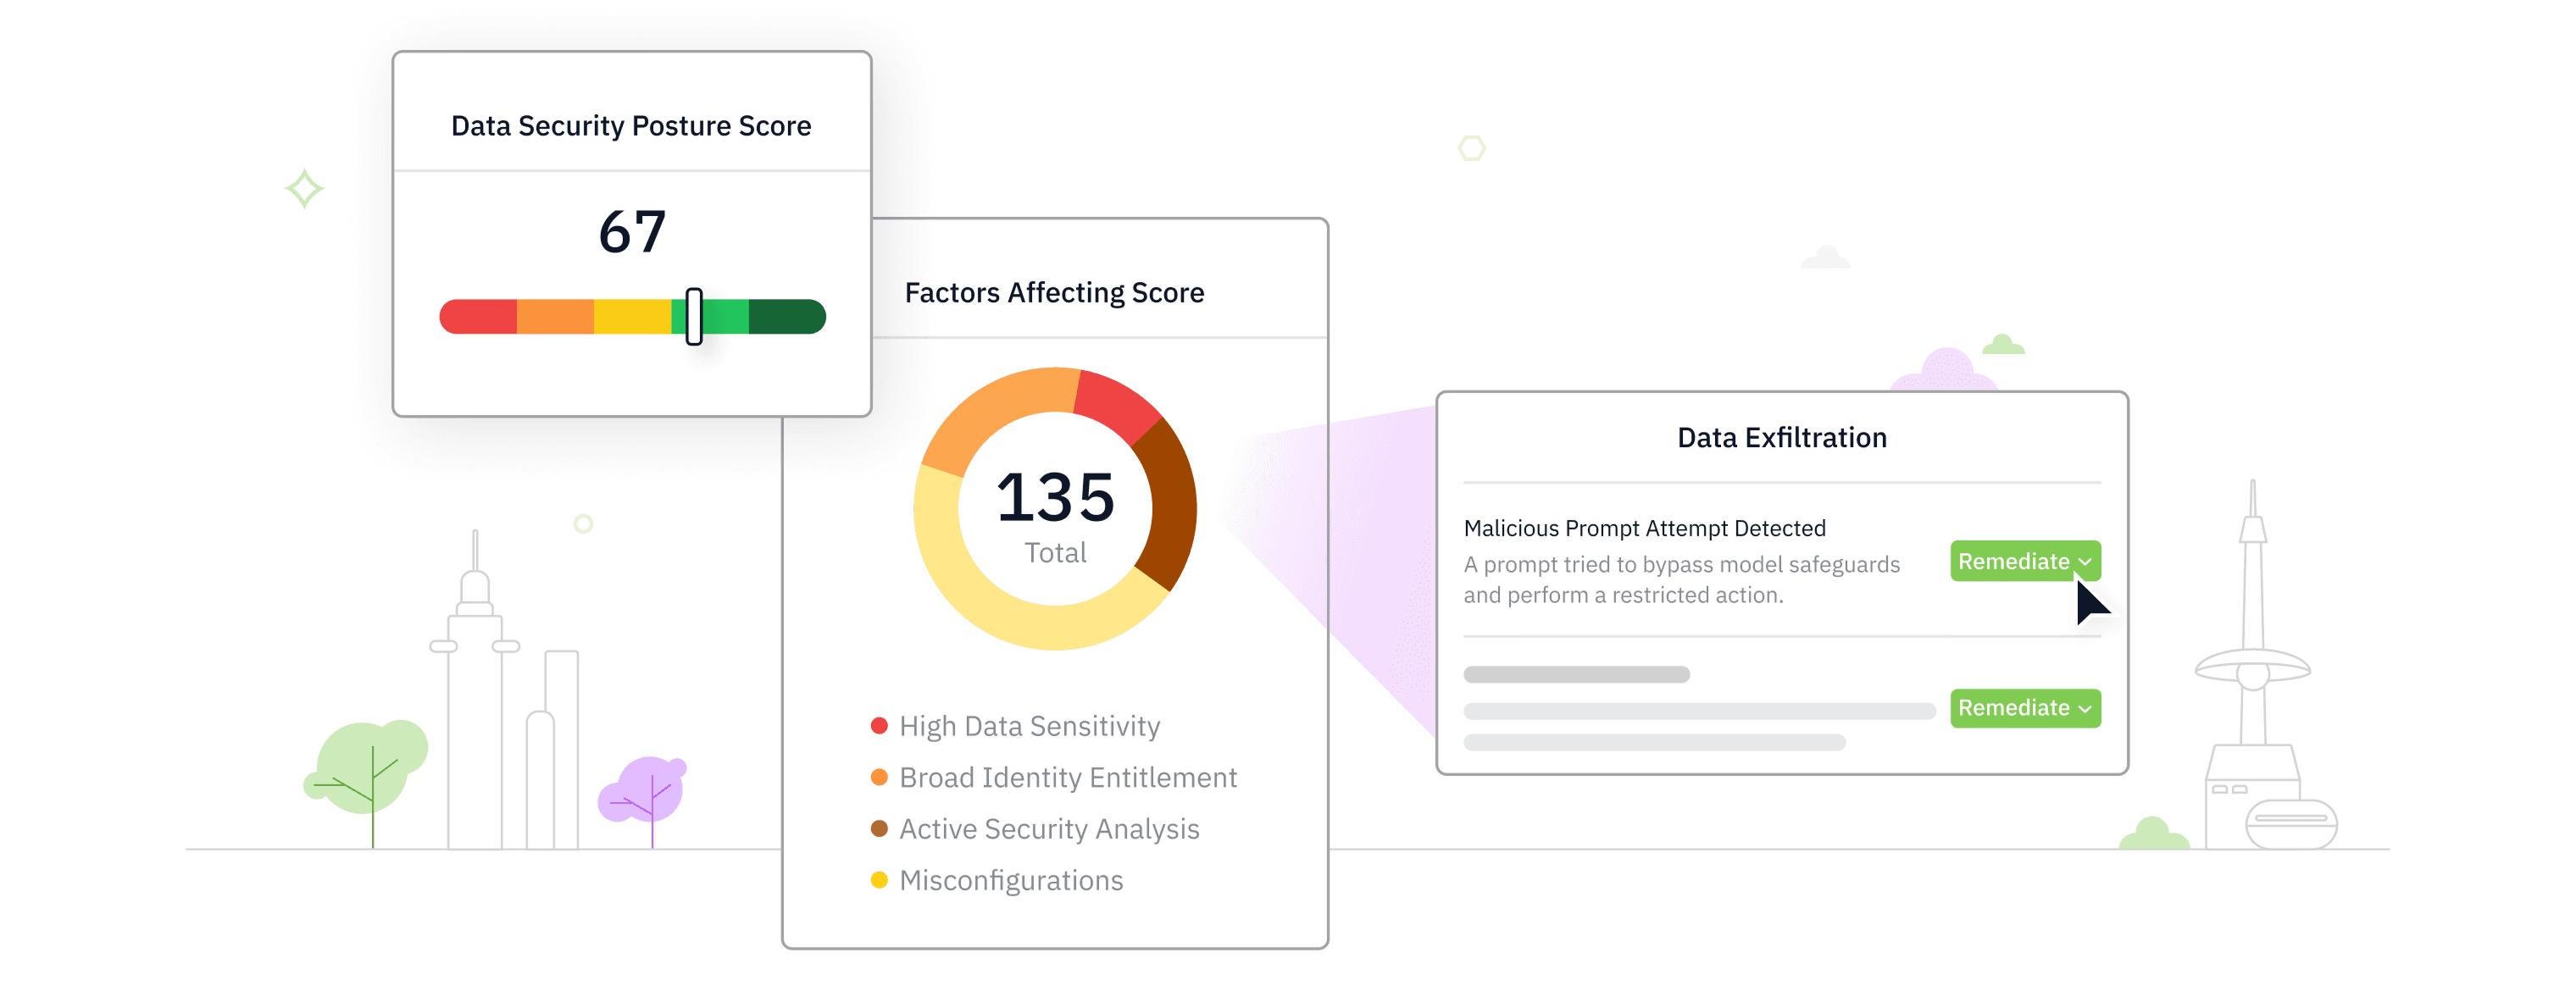Select the red segment of the donut chart
The image size is (2576, 991).
pyautogui.click(x=1118, y=402)
